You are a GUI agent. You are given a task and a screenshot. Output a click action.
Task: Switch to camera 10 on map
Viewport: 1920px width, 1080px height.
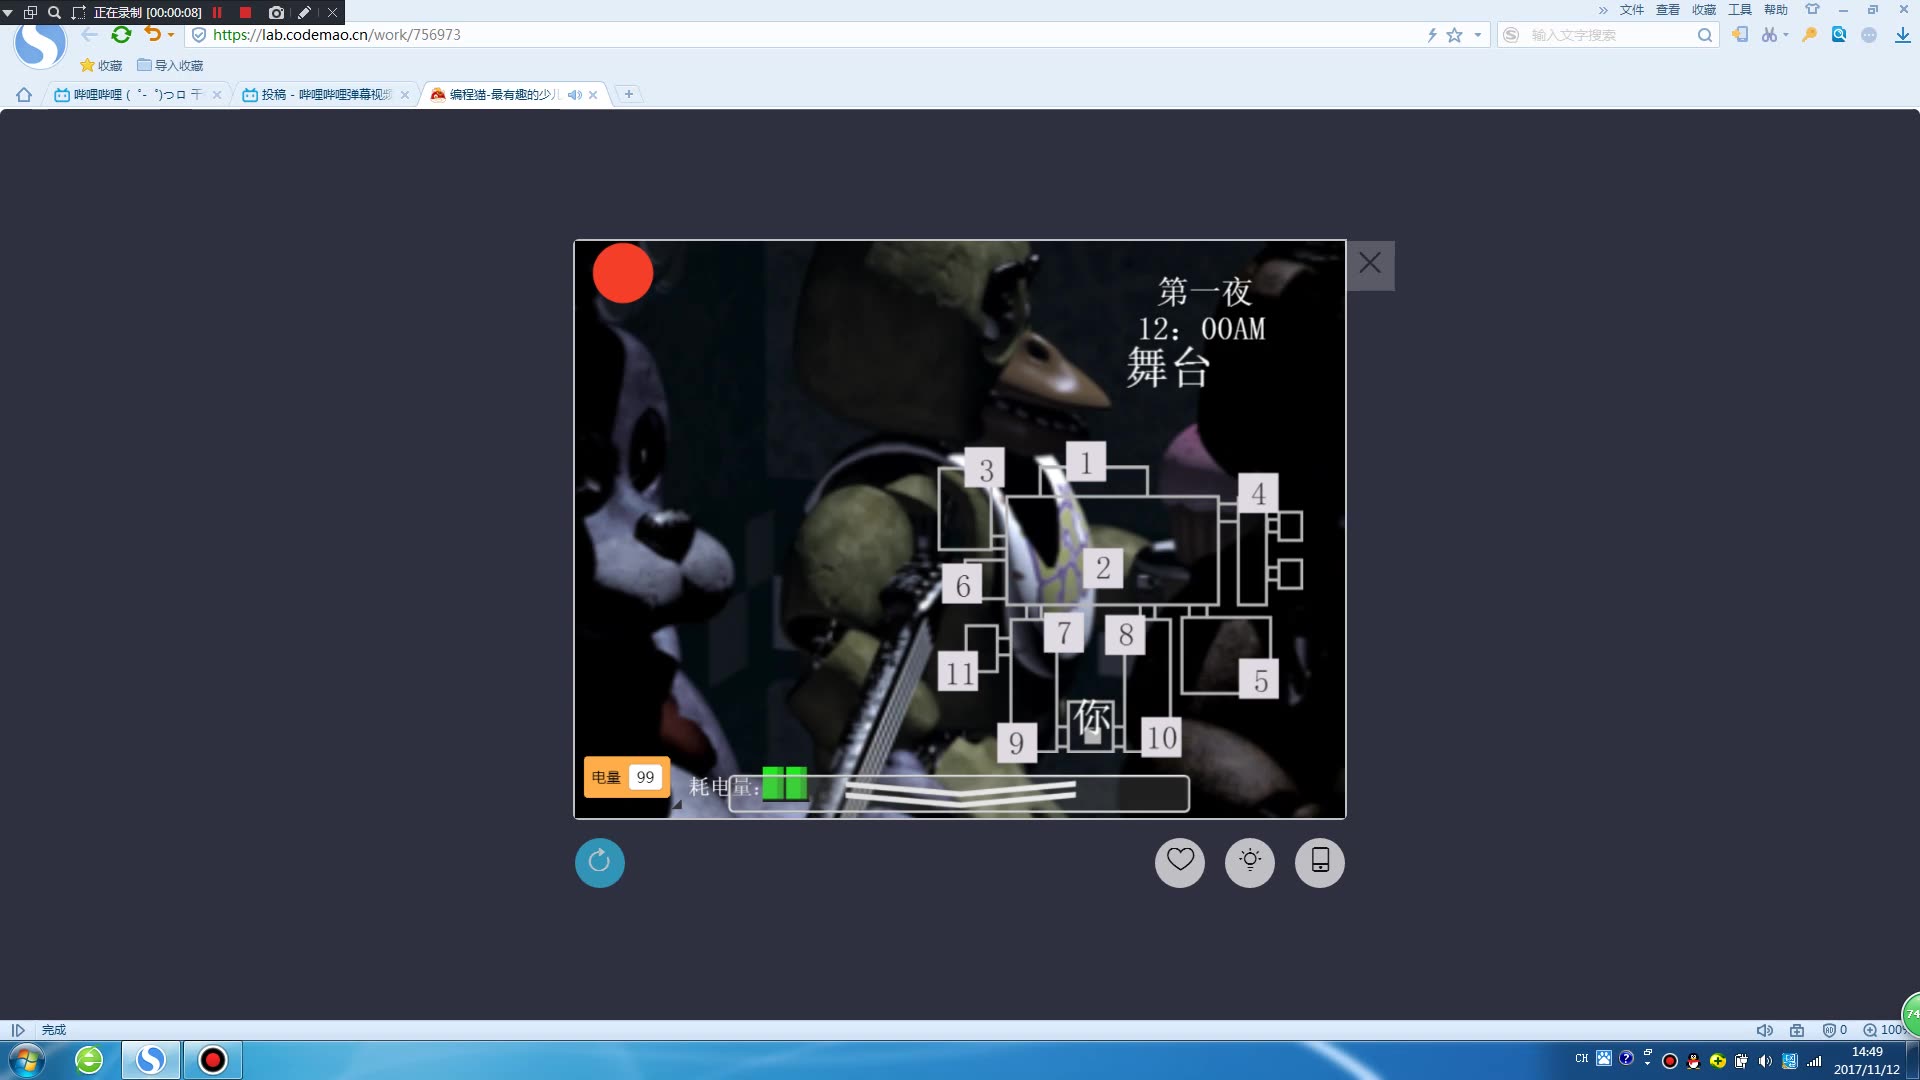pos(1161,737)
